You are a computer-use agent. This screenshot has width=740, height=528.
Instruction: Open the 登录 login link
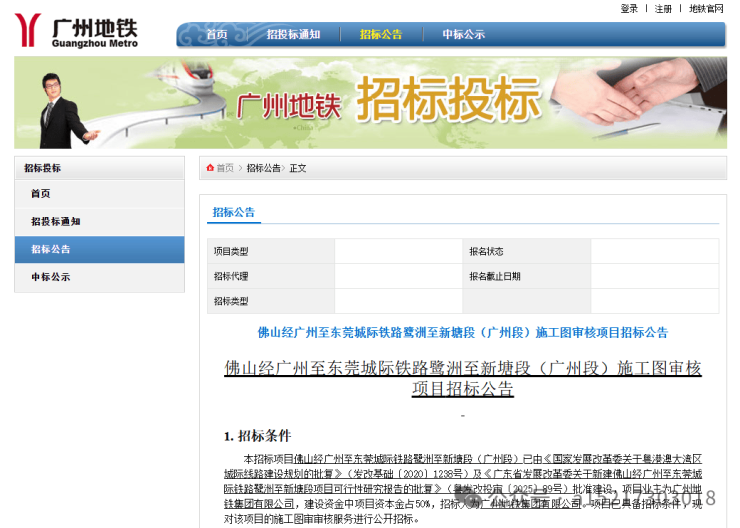[629, 9]
